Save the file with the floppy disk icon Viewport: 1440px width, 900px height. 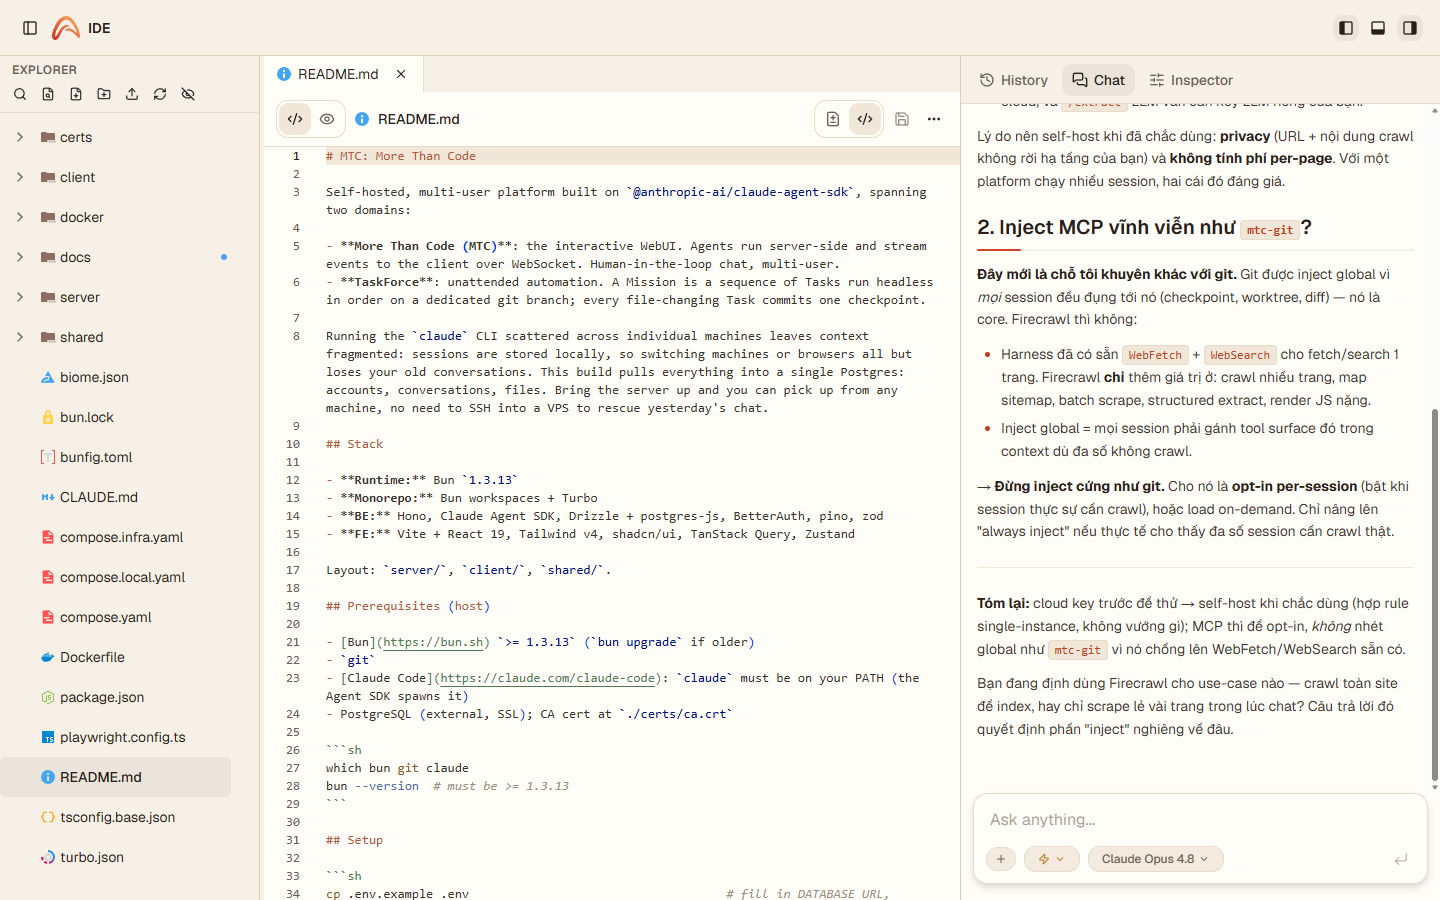902,119
